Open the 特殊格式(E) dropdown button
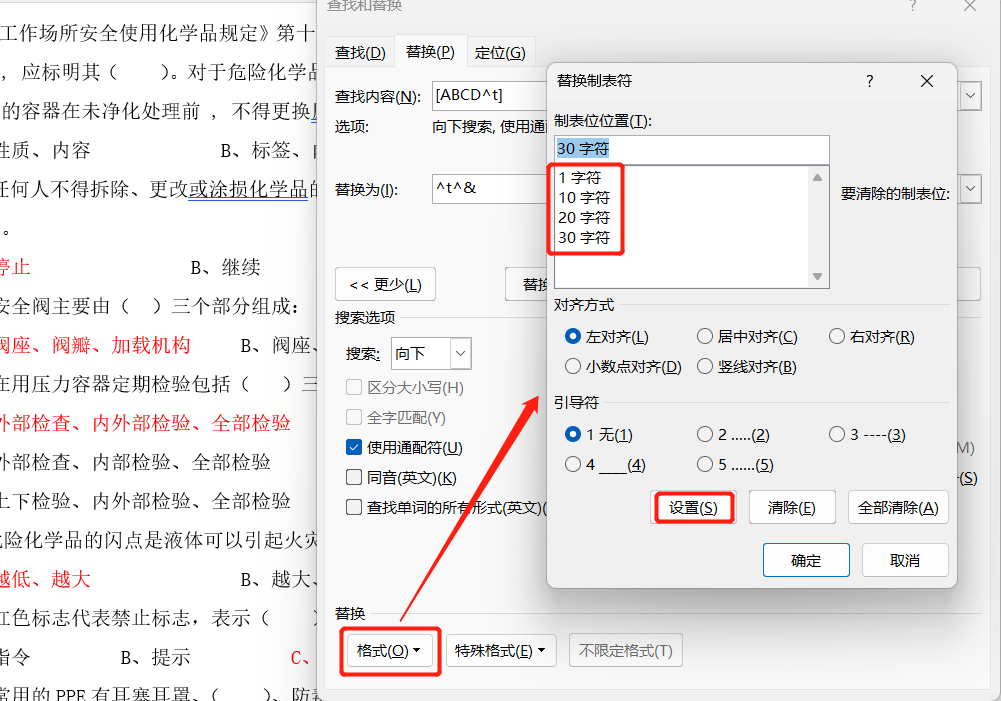This screenshot has width=1001, height=701. tap(500, 651)
